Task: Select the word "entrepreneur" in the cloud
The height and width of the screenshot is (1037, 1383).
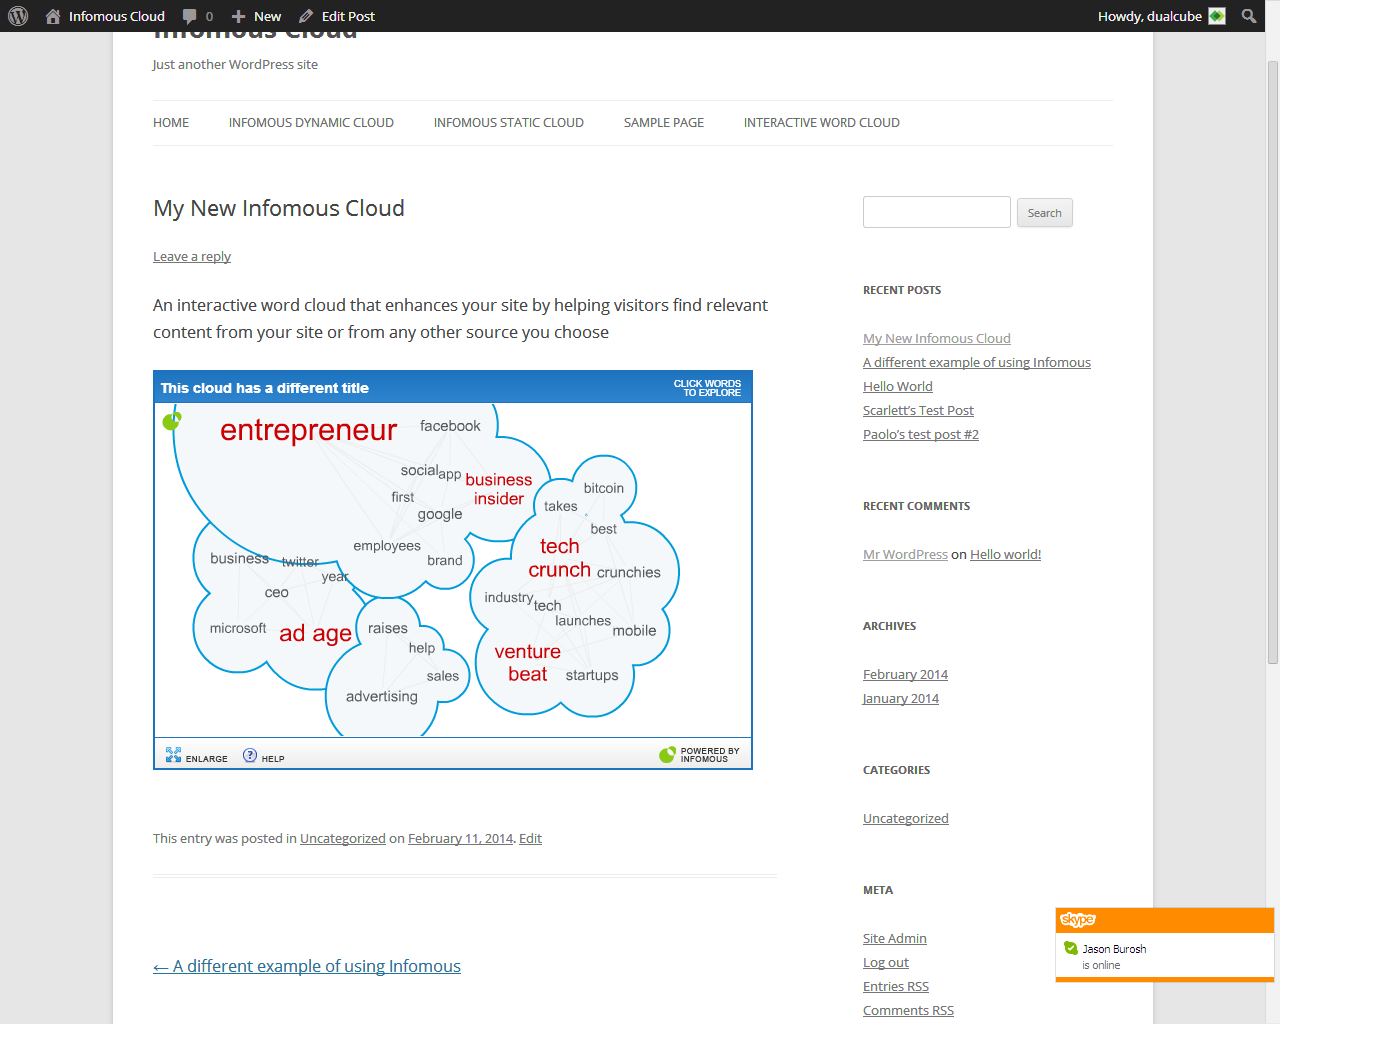Action: point(308,430)
